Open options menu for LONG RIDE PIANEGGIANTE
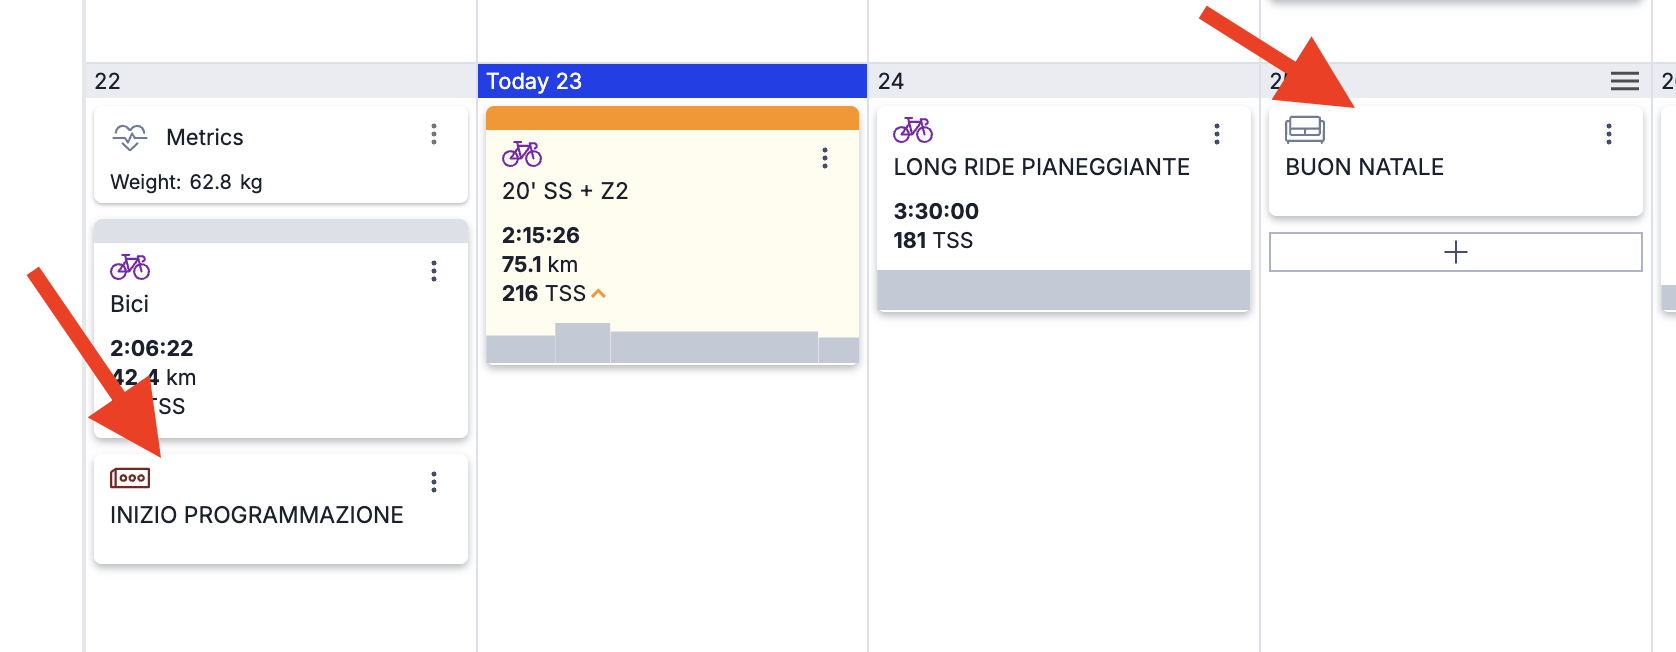 point(1217,134)
